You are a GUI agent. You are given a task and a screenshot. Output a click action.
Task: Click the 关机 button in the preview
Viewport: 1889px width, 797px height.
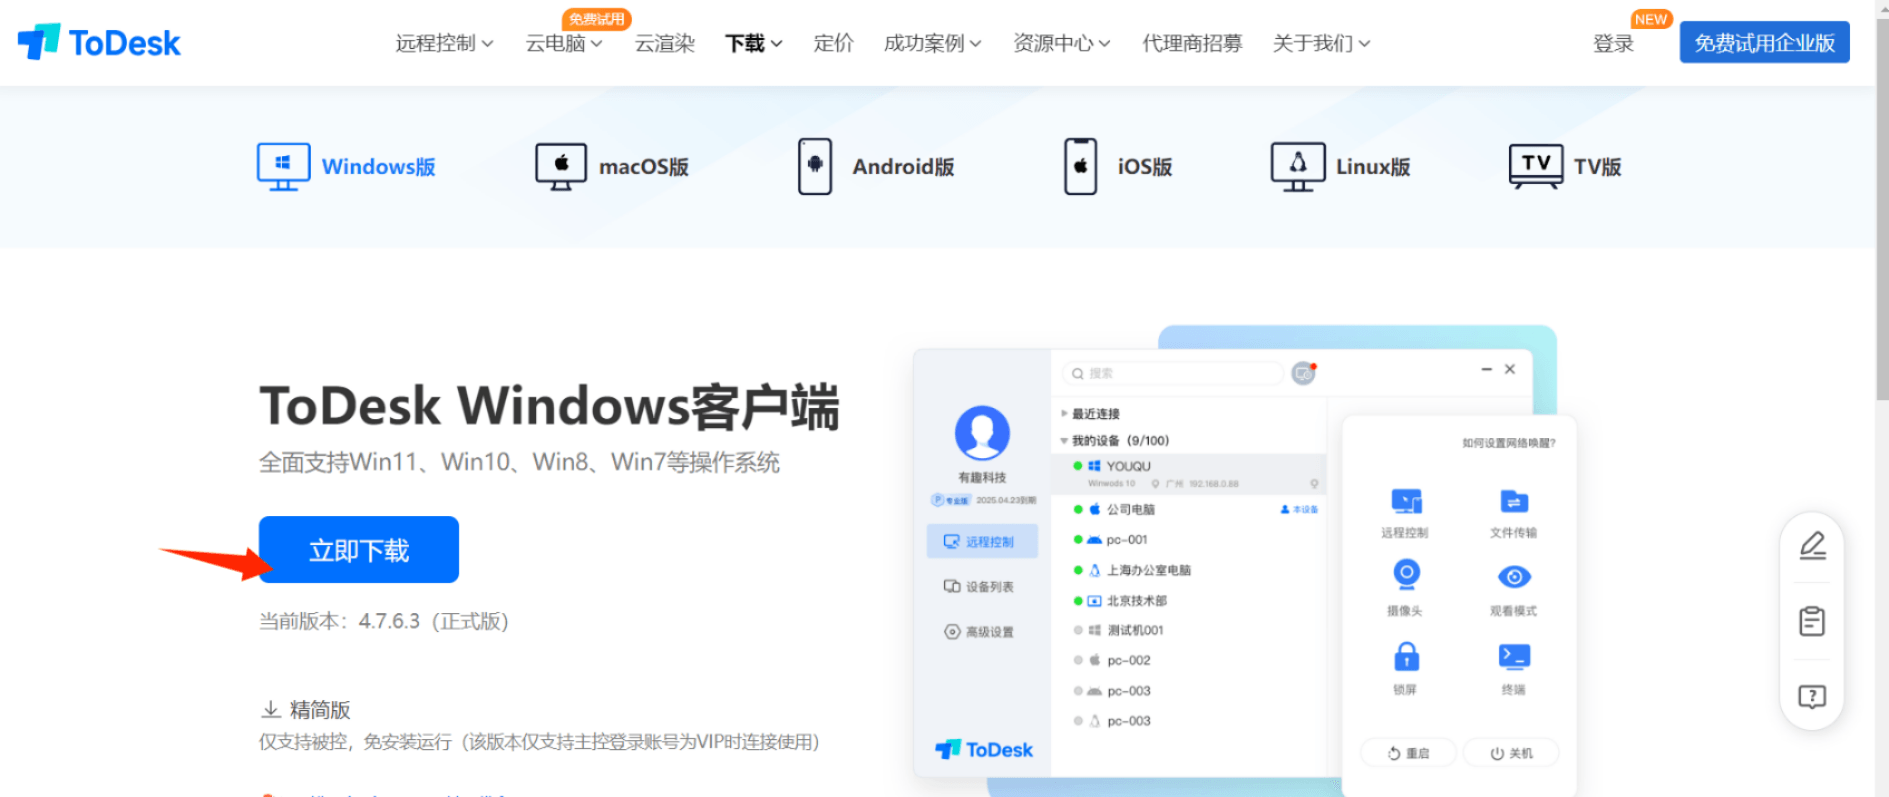click(1511, 753)
